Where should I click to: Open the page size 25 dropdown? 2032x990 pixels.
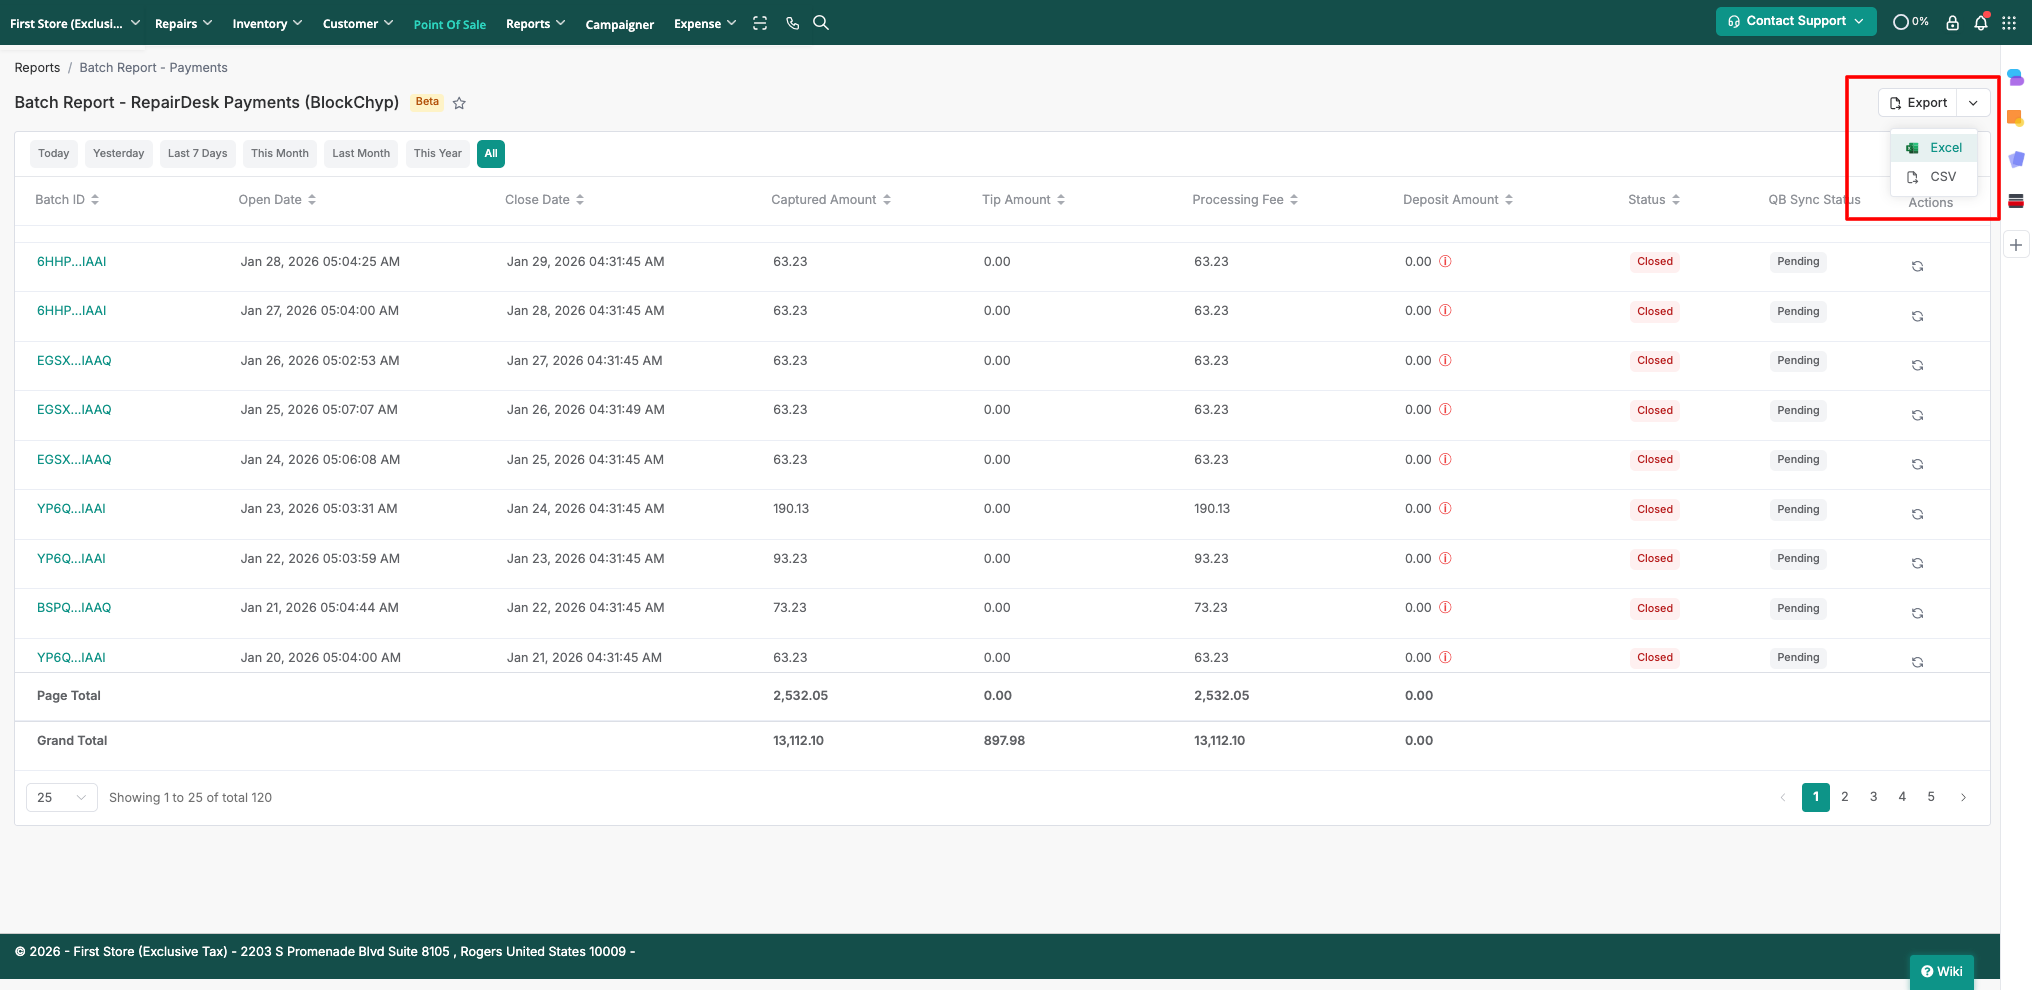pyautogui.click(x=61, y=797)
